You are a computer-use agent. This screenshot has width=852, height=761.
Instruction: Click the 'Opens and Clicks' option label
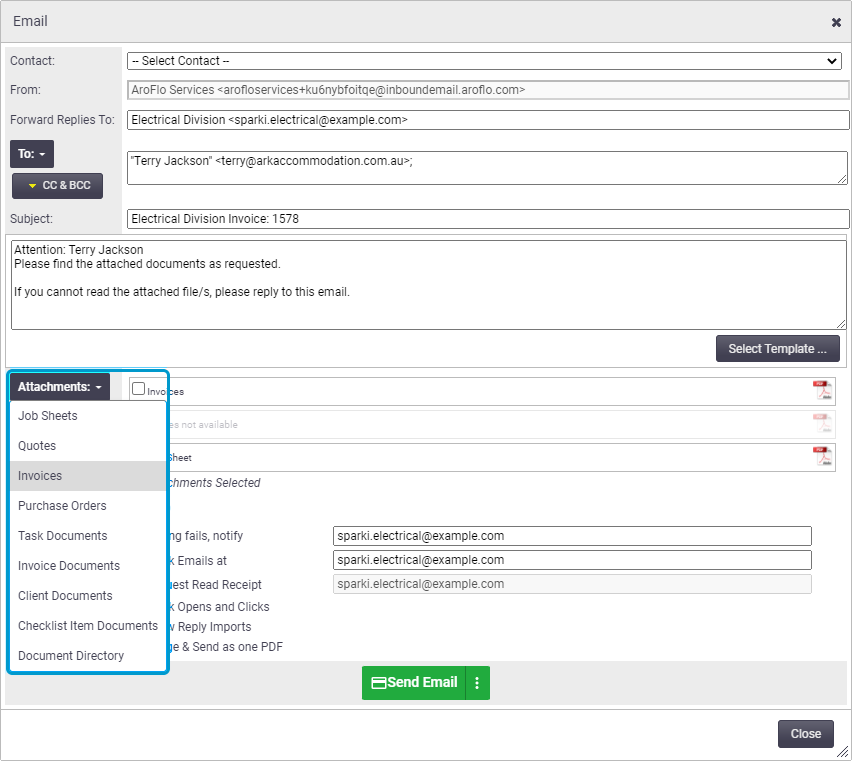click(x=223, y=607)
